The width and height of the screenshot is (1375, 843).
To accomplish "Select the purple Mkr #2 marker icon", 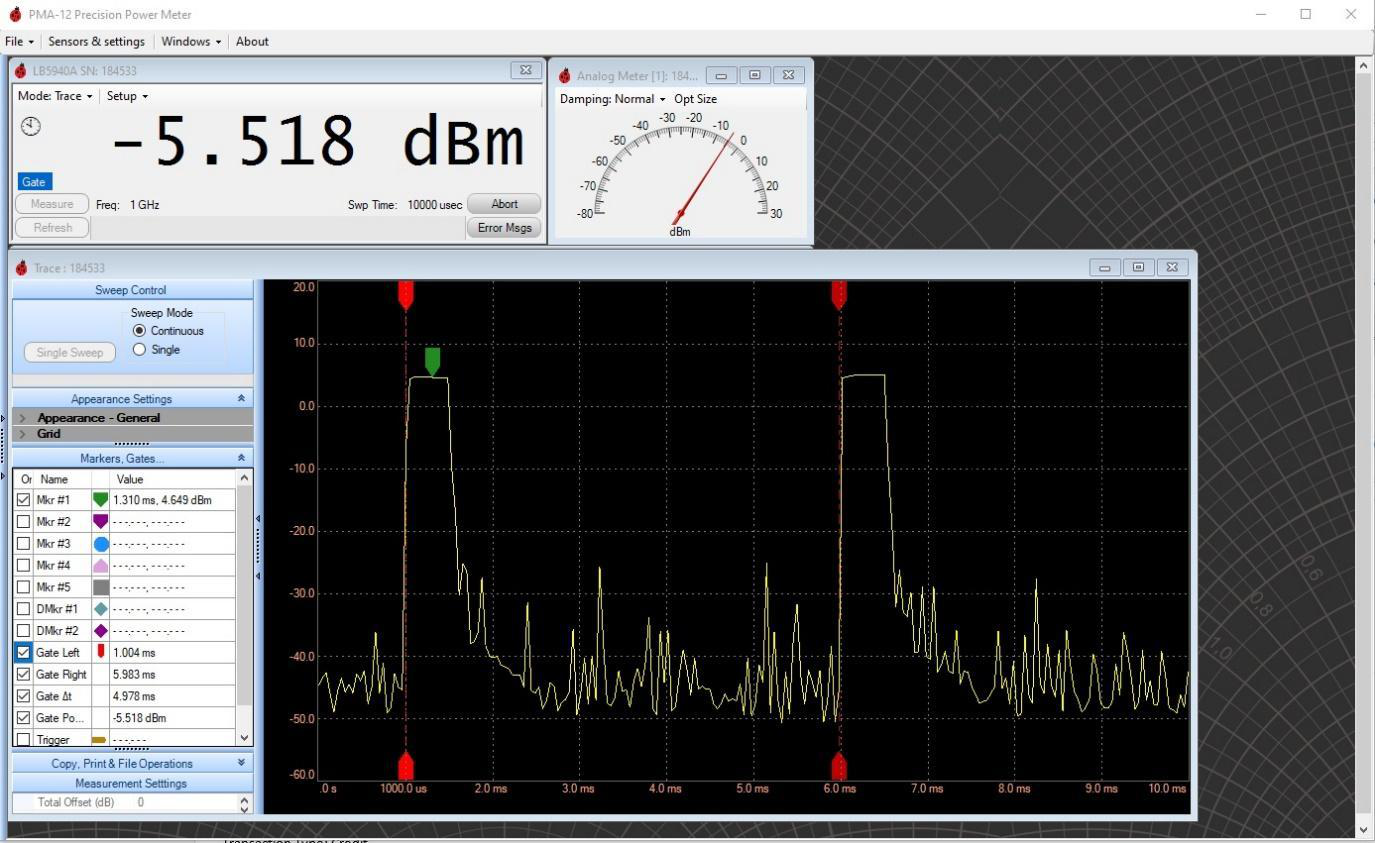I will coord(100,522).
